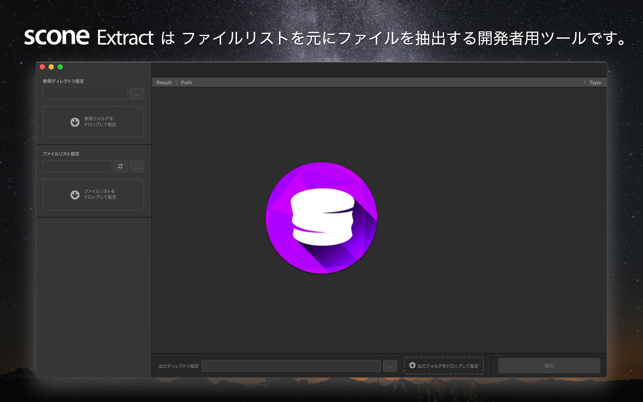Focus the 出力ディレクトリ指定 path input field

(x=291, y=366)
